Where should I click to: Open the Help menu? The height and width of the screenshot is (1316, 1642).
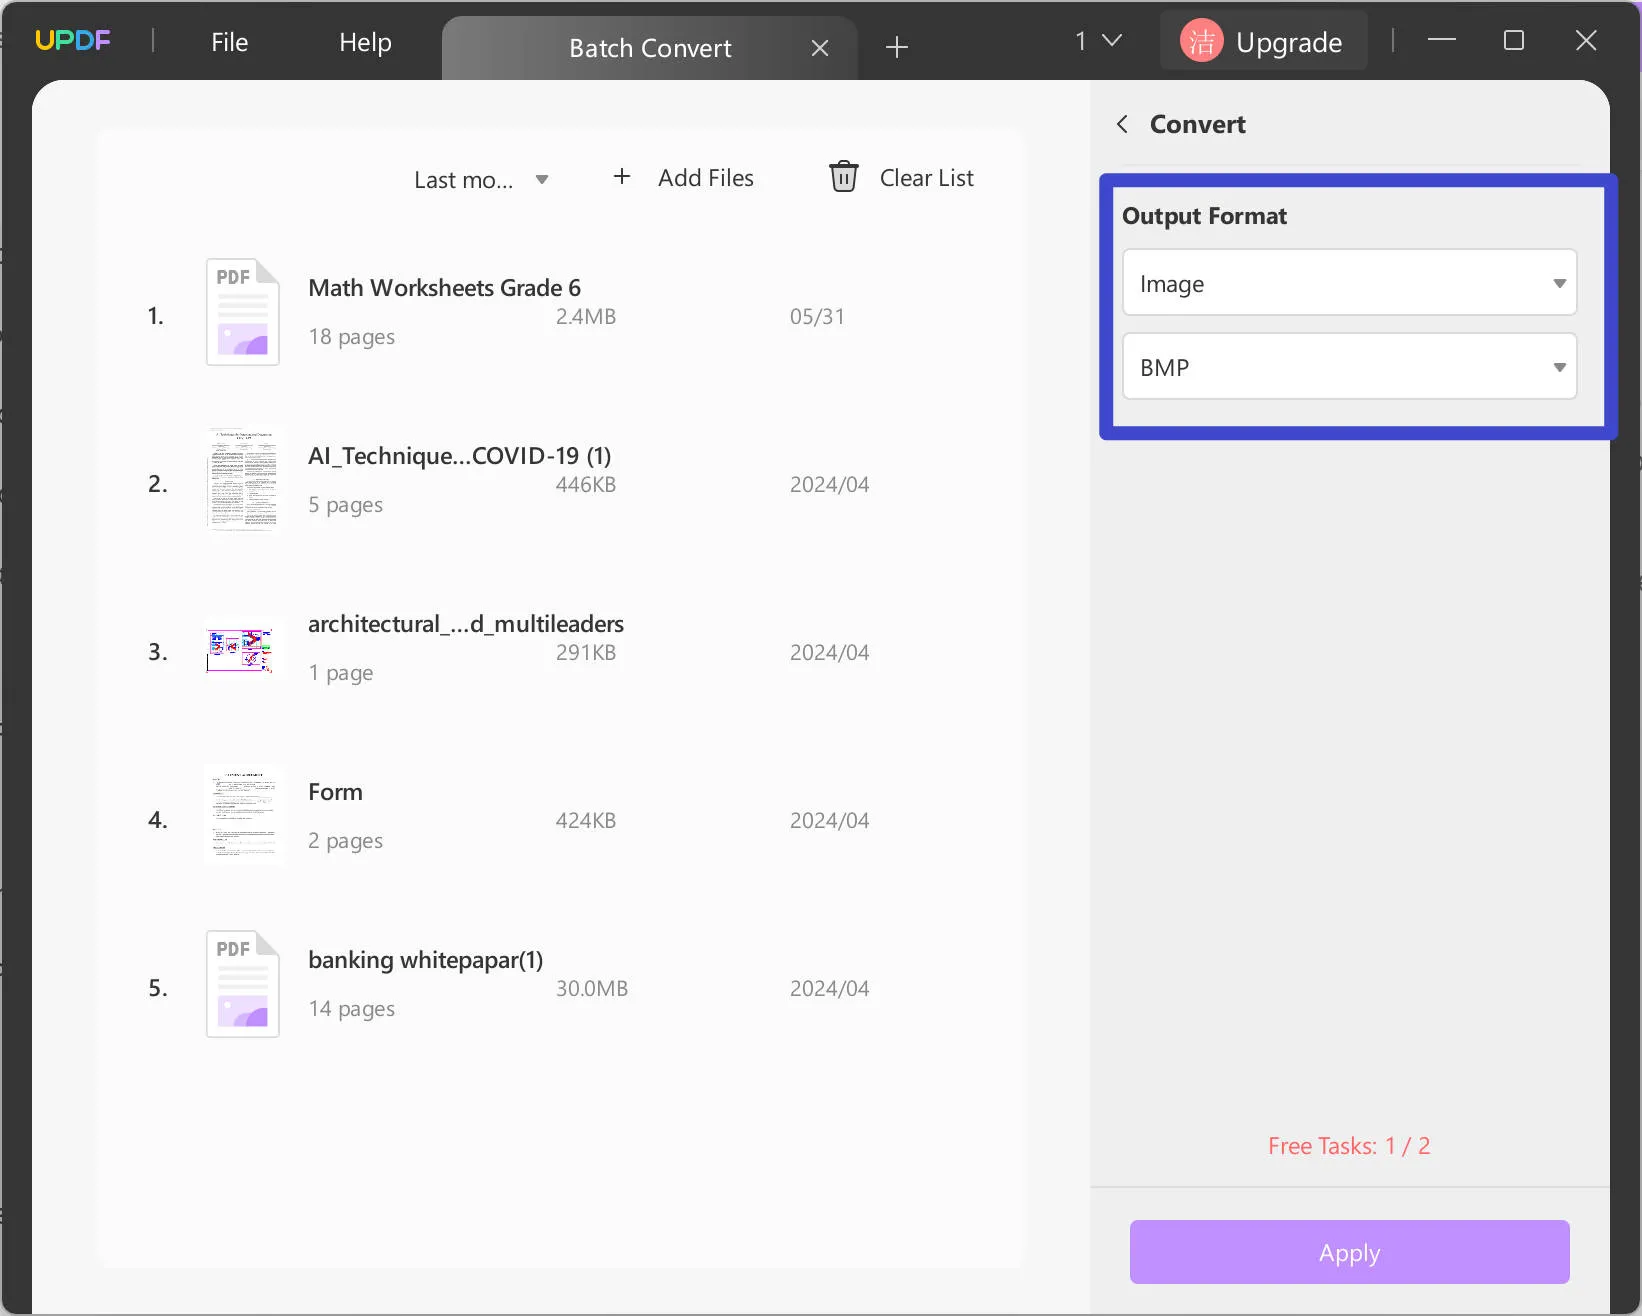click(x=365, y=42)
